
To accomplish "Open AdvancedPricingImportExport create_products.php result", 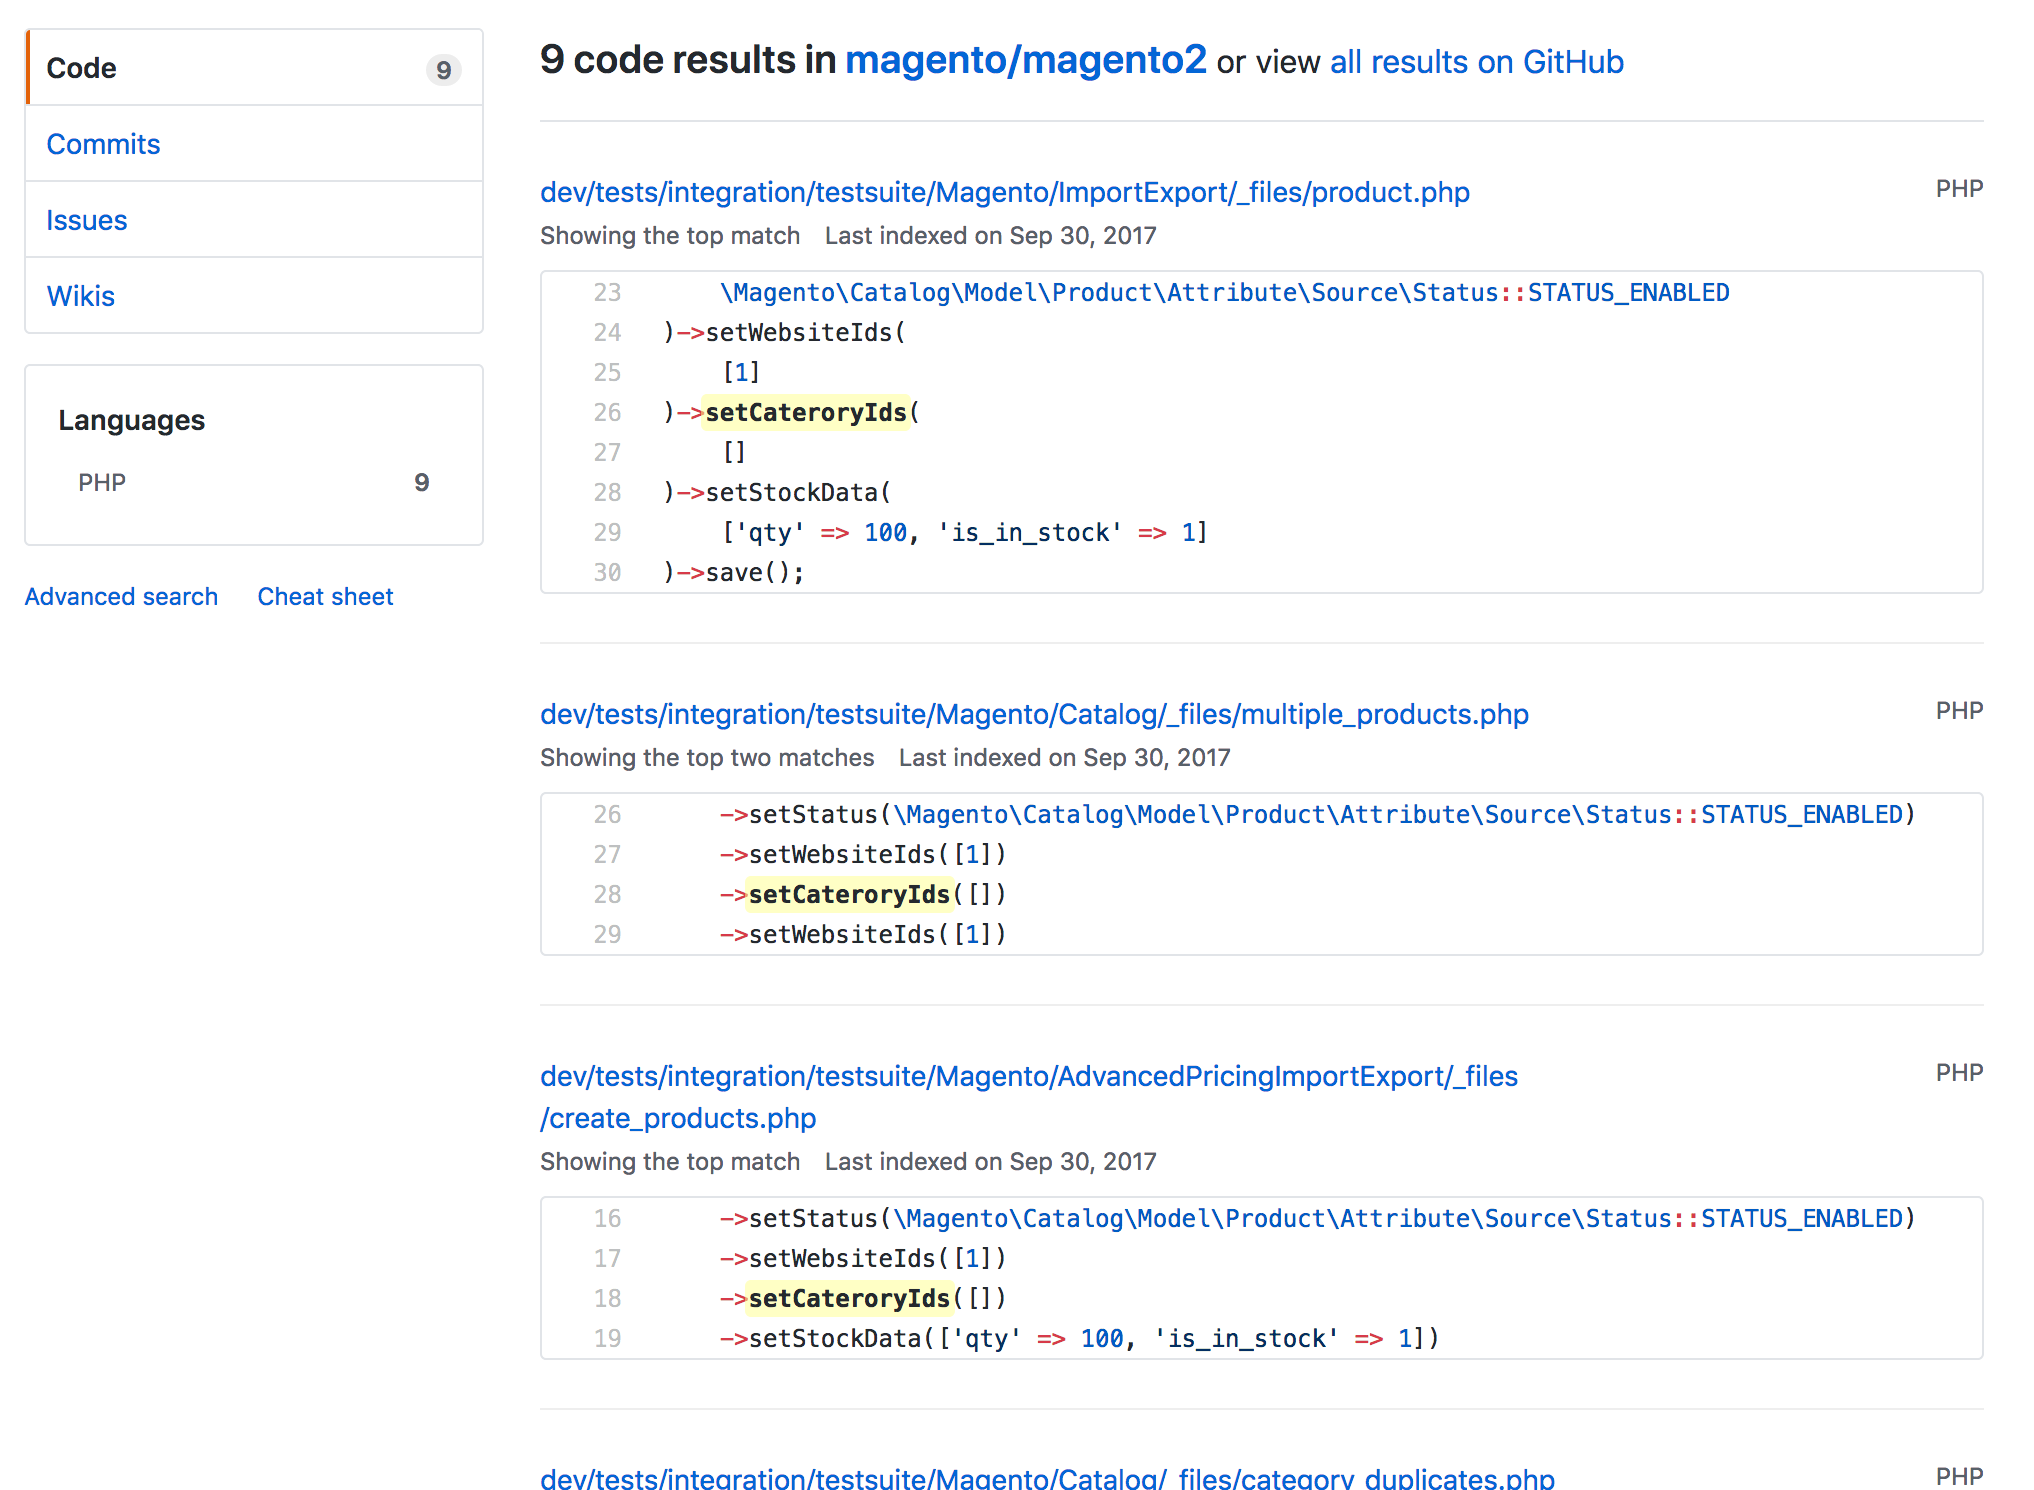I will (x=1028, y=1077).
